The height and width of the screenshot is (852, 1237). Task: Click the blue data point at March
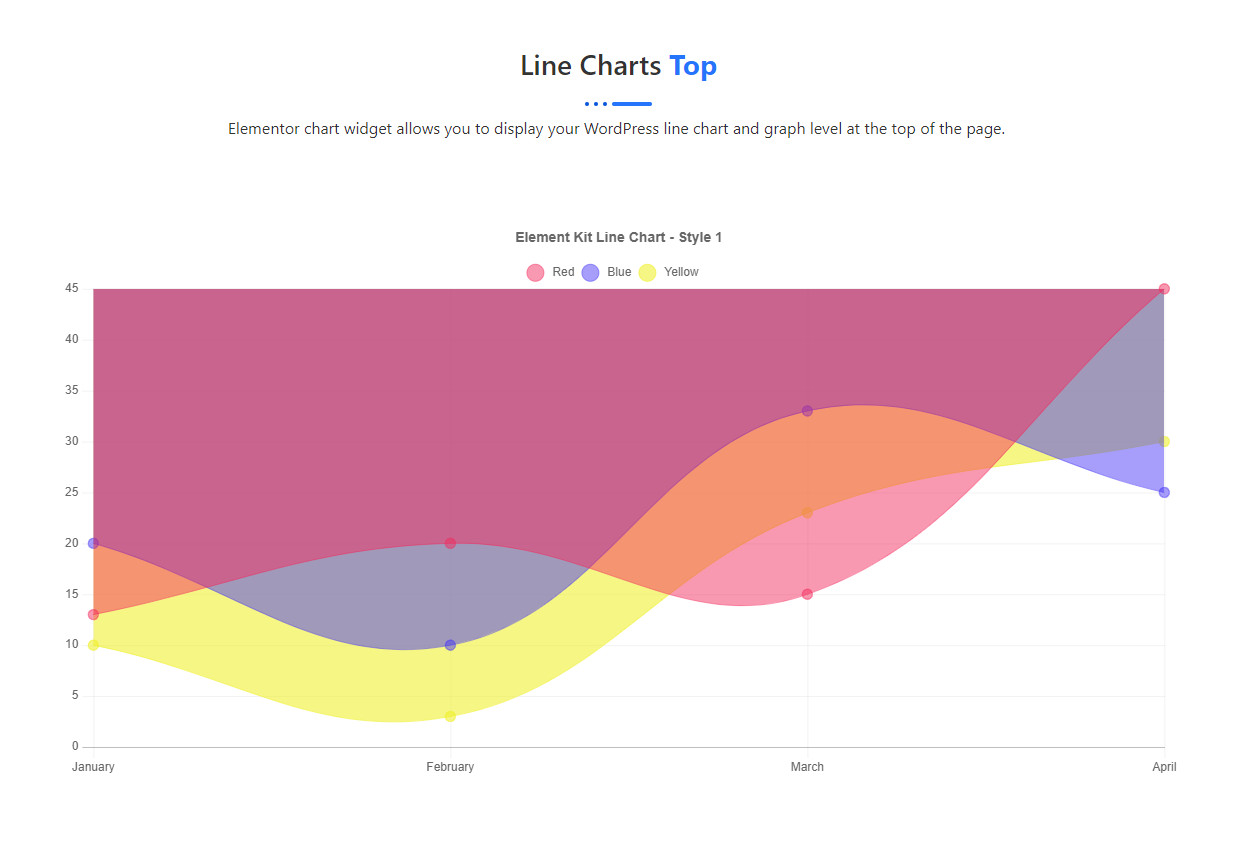tap(807, 411)
